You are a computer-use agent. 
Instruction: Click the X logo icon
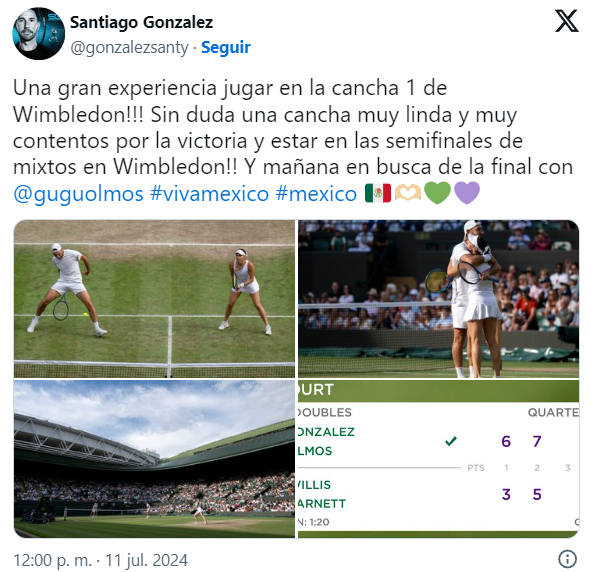point(566,21)
